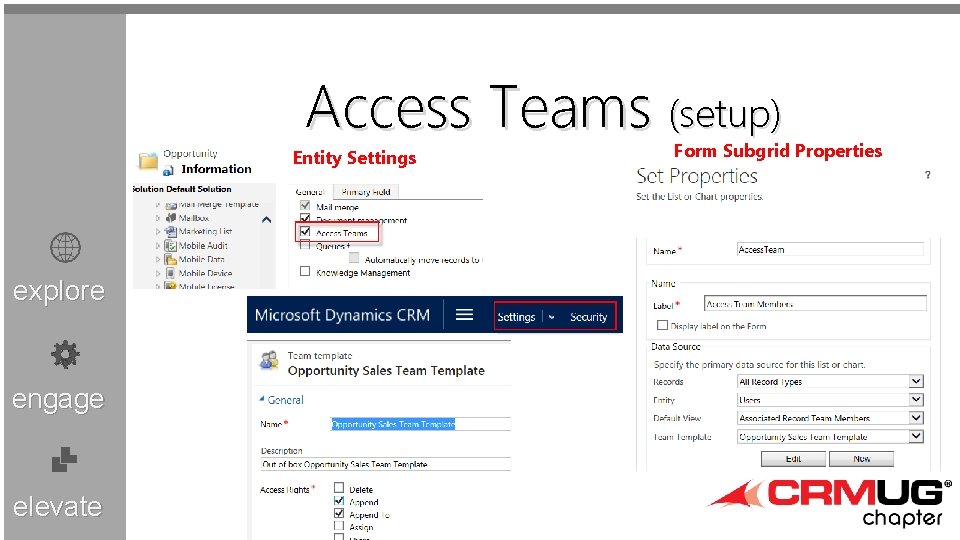
Task: Click Opportunity Sales Team Template heading
Action: pyautogui.click(x=386, y=370)
